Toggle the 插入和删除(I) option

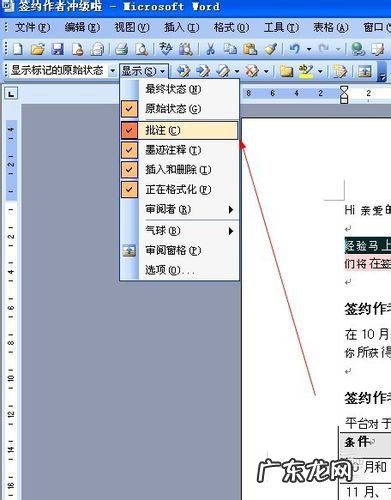[x=180, y=170]
